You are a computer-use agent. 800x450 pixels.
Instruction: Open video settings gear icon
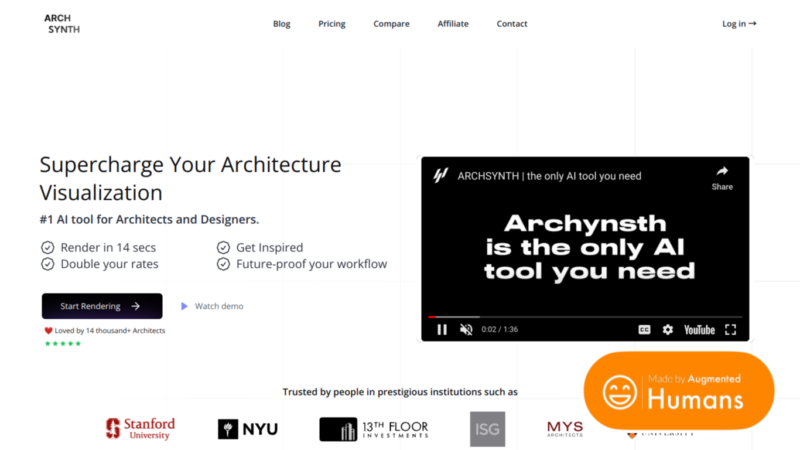[667, 330]
